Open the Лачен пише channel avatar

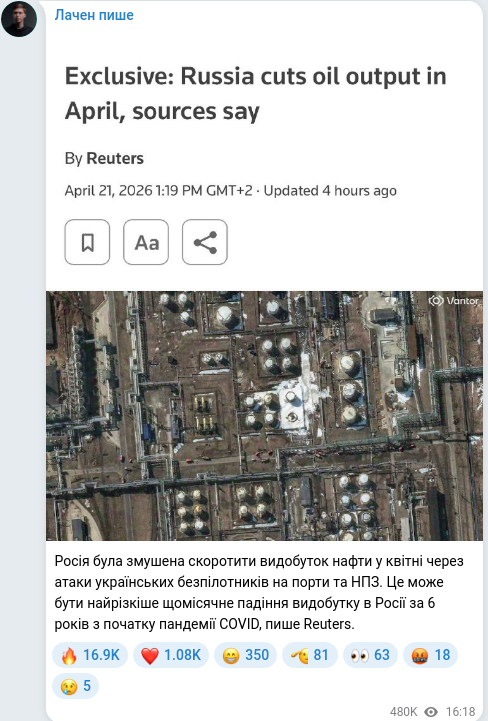(19, 18)
